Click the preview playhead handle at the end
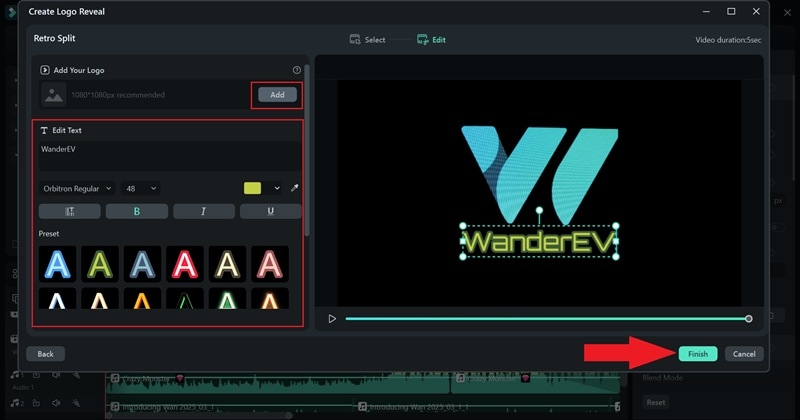The height and width of the screenshot is (420, 800). click(748, 319)
